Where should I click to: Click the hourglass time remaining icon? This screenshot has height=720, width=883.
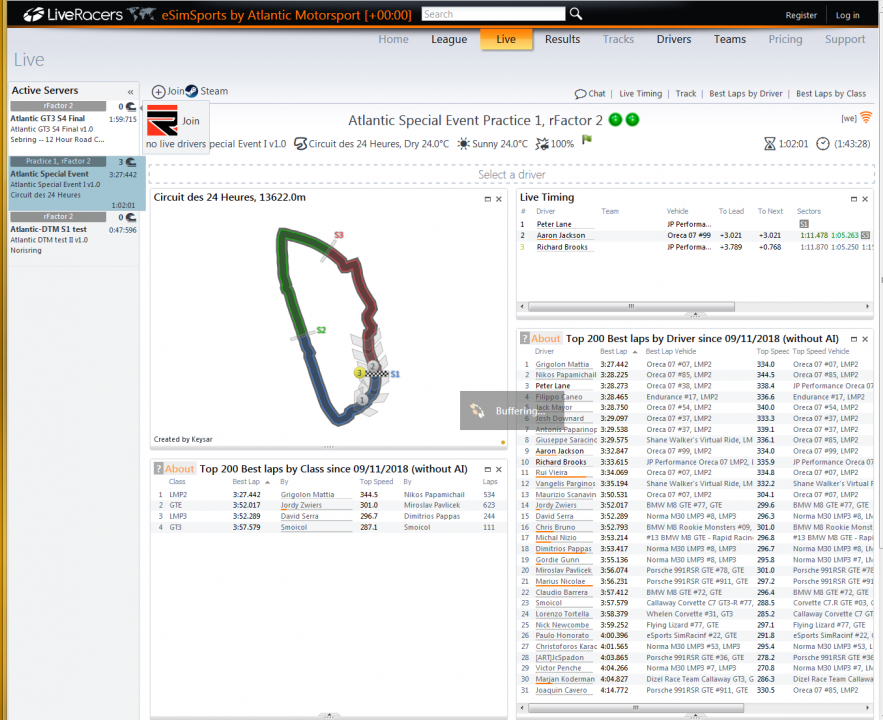[769, 144]
